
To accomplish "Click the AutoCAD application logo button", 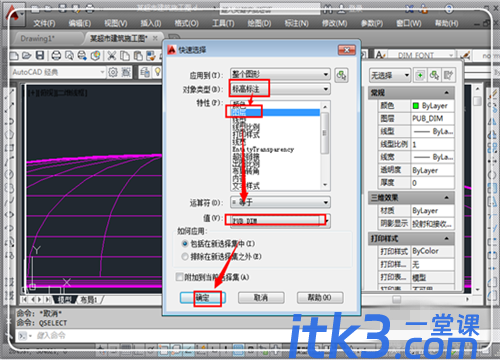I will point(13,15).
